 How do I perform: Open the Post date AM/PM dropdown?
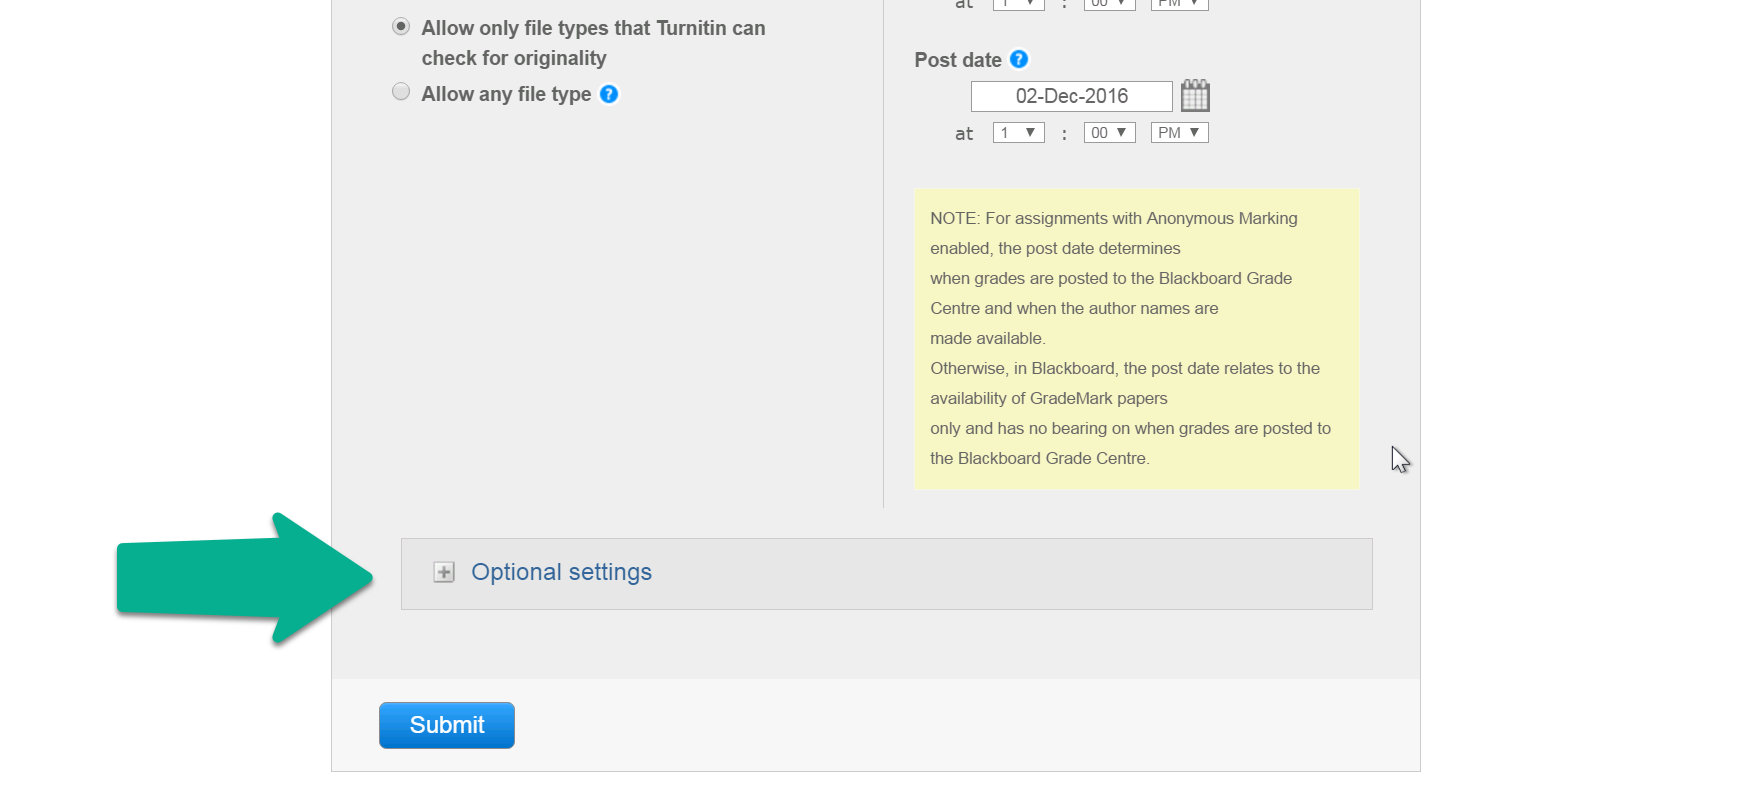tap(1180, 133)
